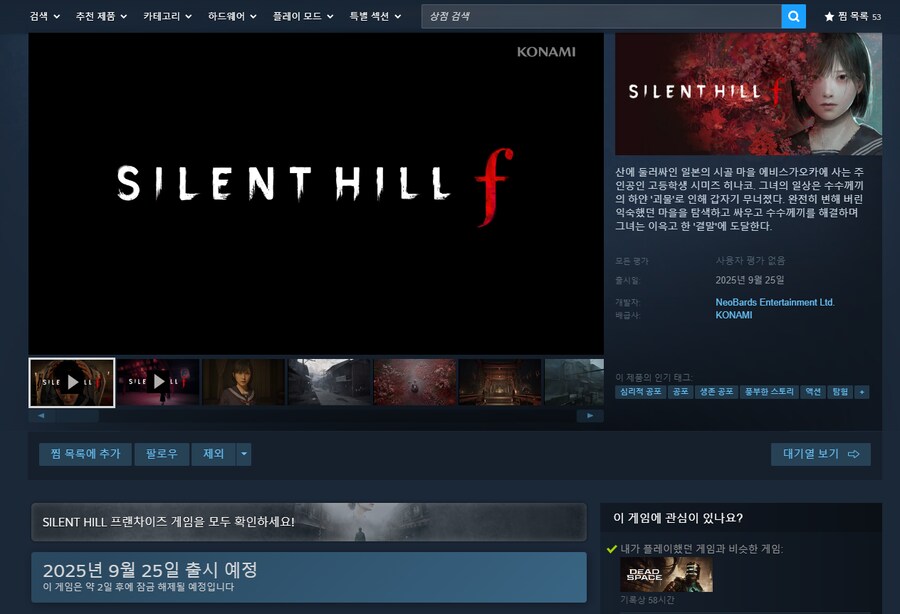900x614 pixels.
Task: Focus the 상점 검색 search field
Action: pyautogui.click(x=600, y=17)
